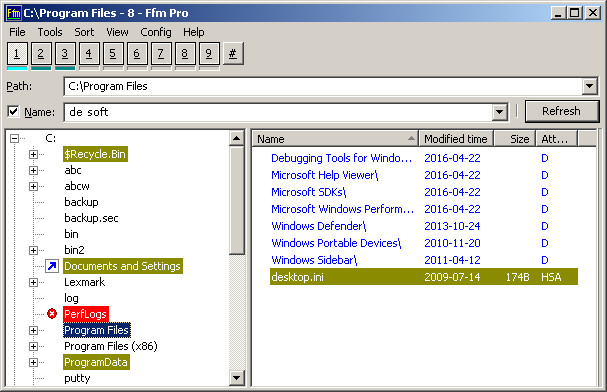Open the Path dropdown list
607x392 pixels.
[590, 86]
